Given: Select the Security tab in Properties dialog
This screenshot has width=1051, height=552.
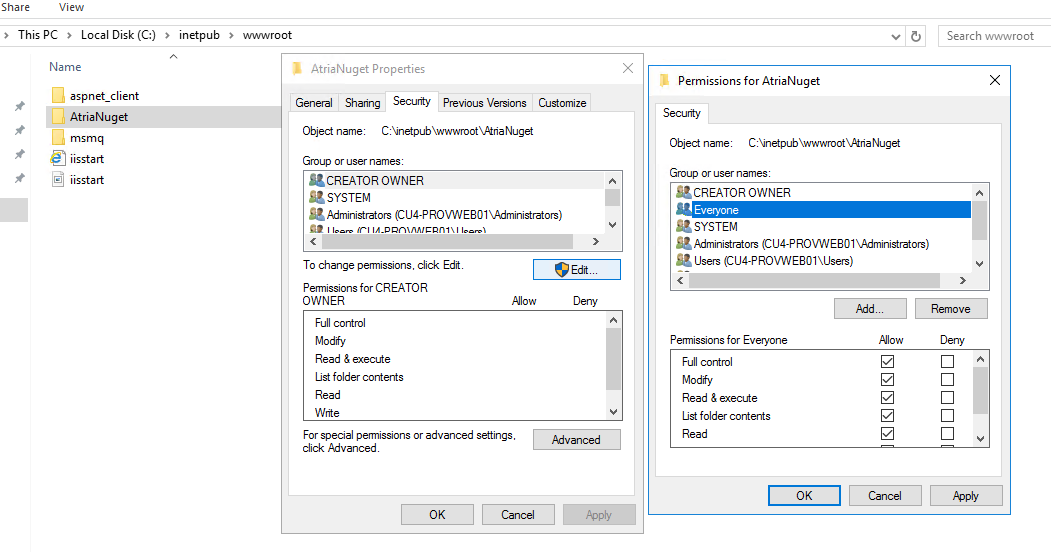Looking at the screenshot, I should pos(412,101).
